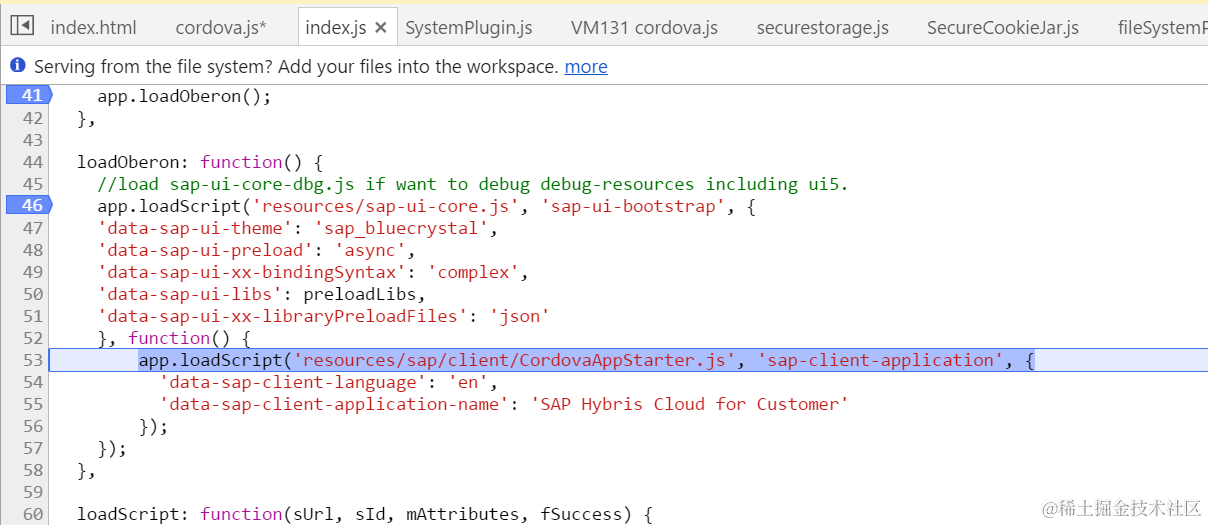Click the 'data-sap-ui-xx-libraryPreloadFiles' key
1208x525 pixels.
pos(282,316)
